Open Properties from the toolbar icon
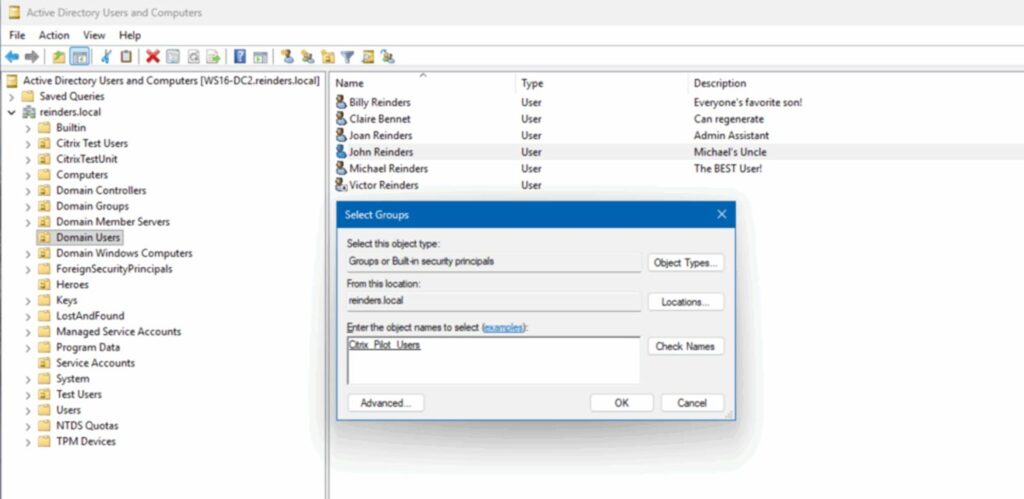 point(172,57)
